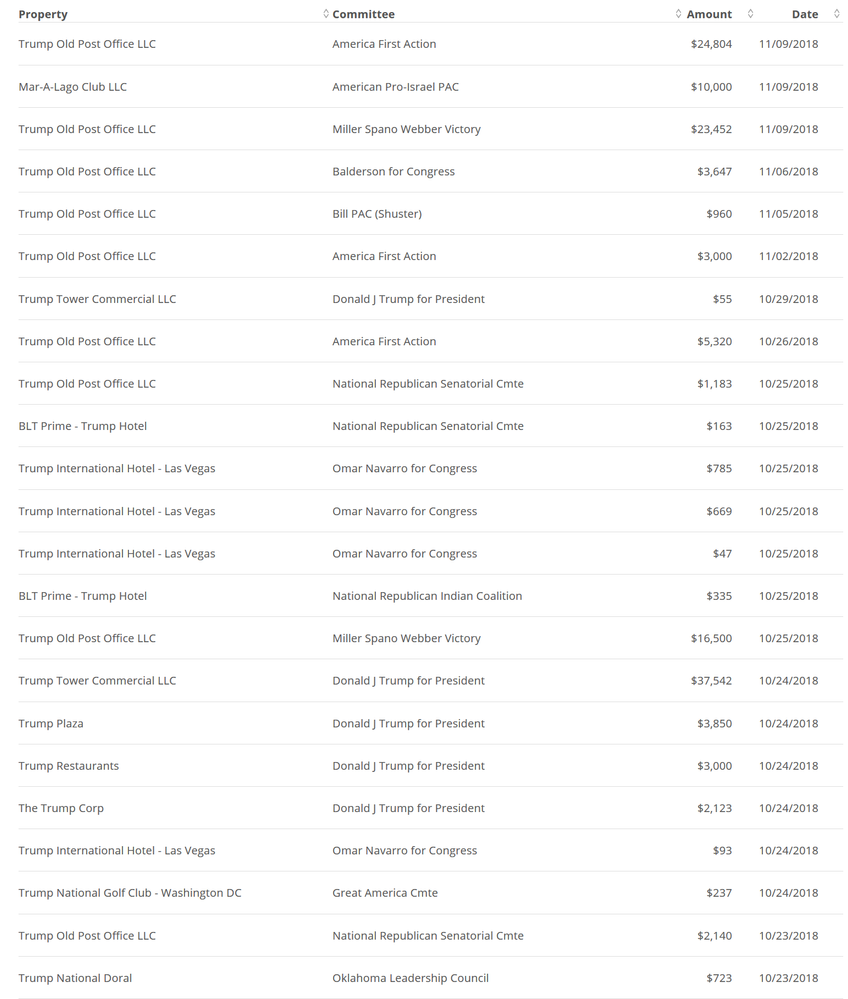Click the Date column header
848x999 pixels.
(805, 14)
